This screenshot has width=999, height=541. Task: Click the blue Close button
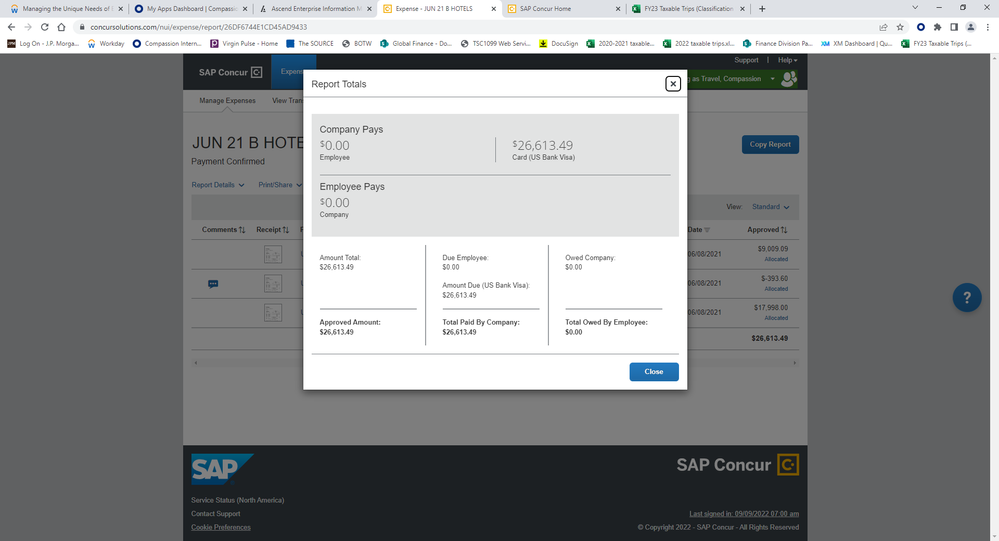[x=654, y=371]
